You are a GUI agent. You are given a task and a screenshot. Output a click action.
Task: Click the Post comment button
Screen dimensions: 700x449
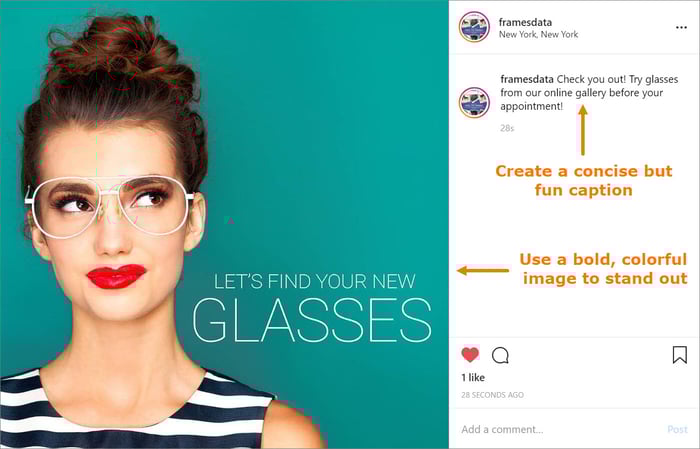677,429
